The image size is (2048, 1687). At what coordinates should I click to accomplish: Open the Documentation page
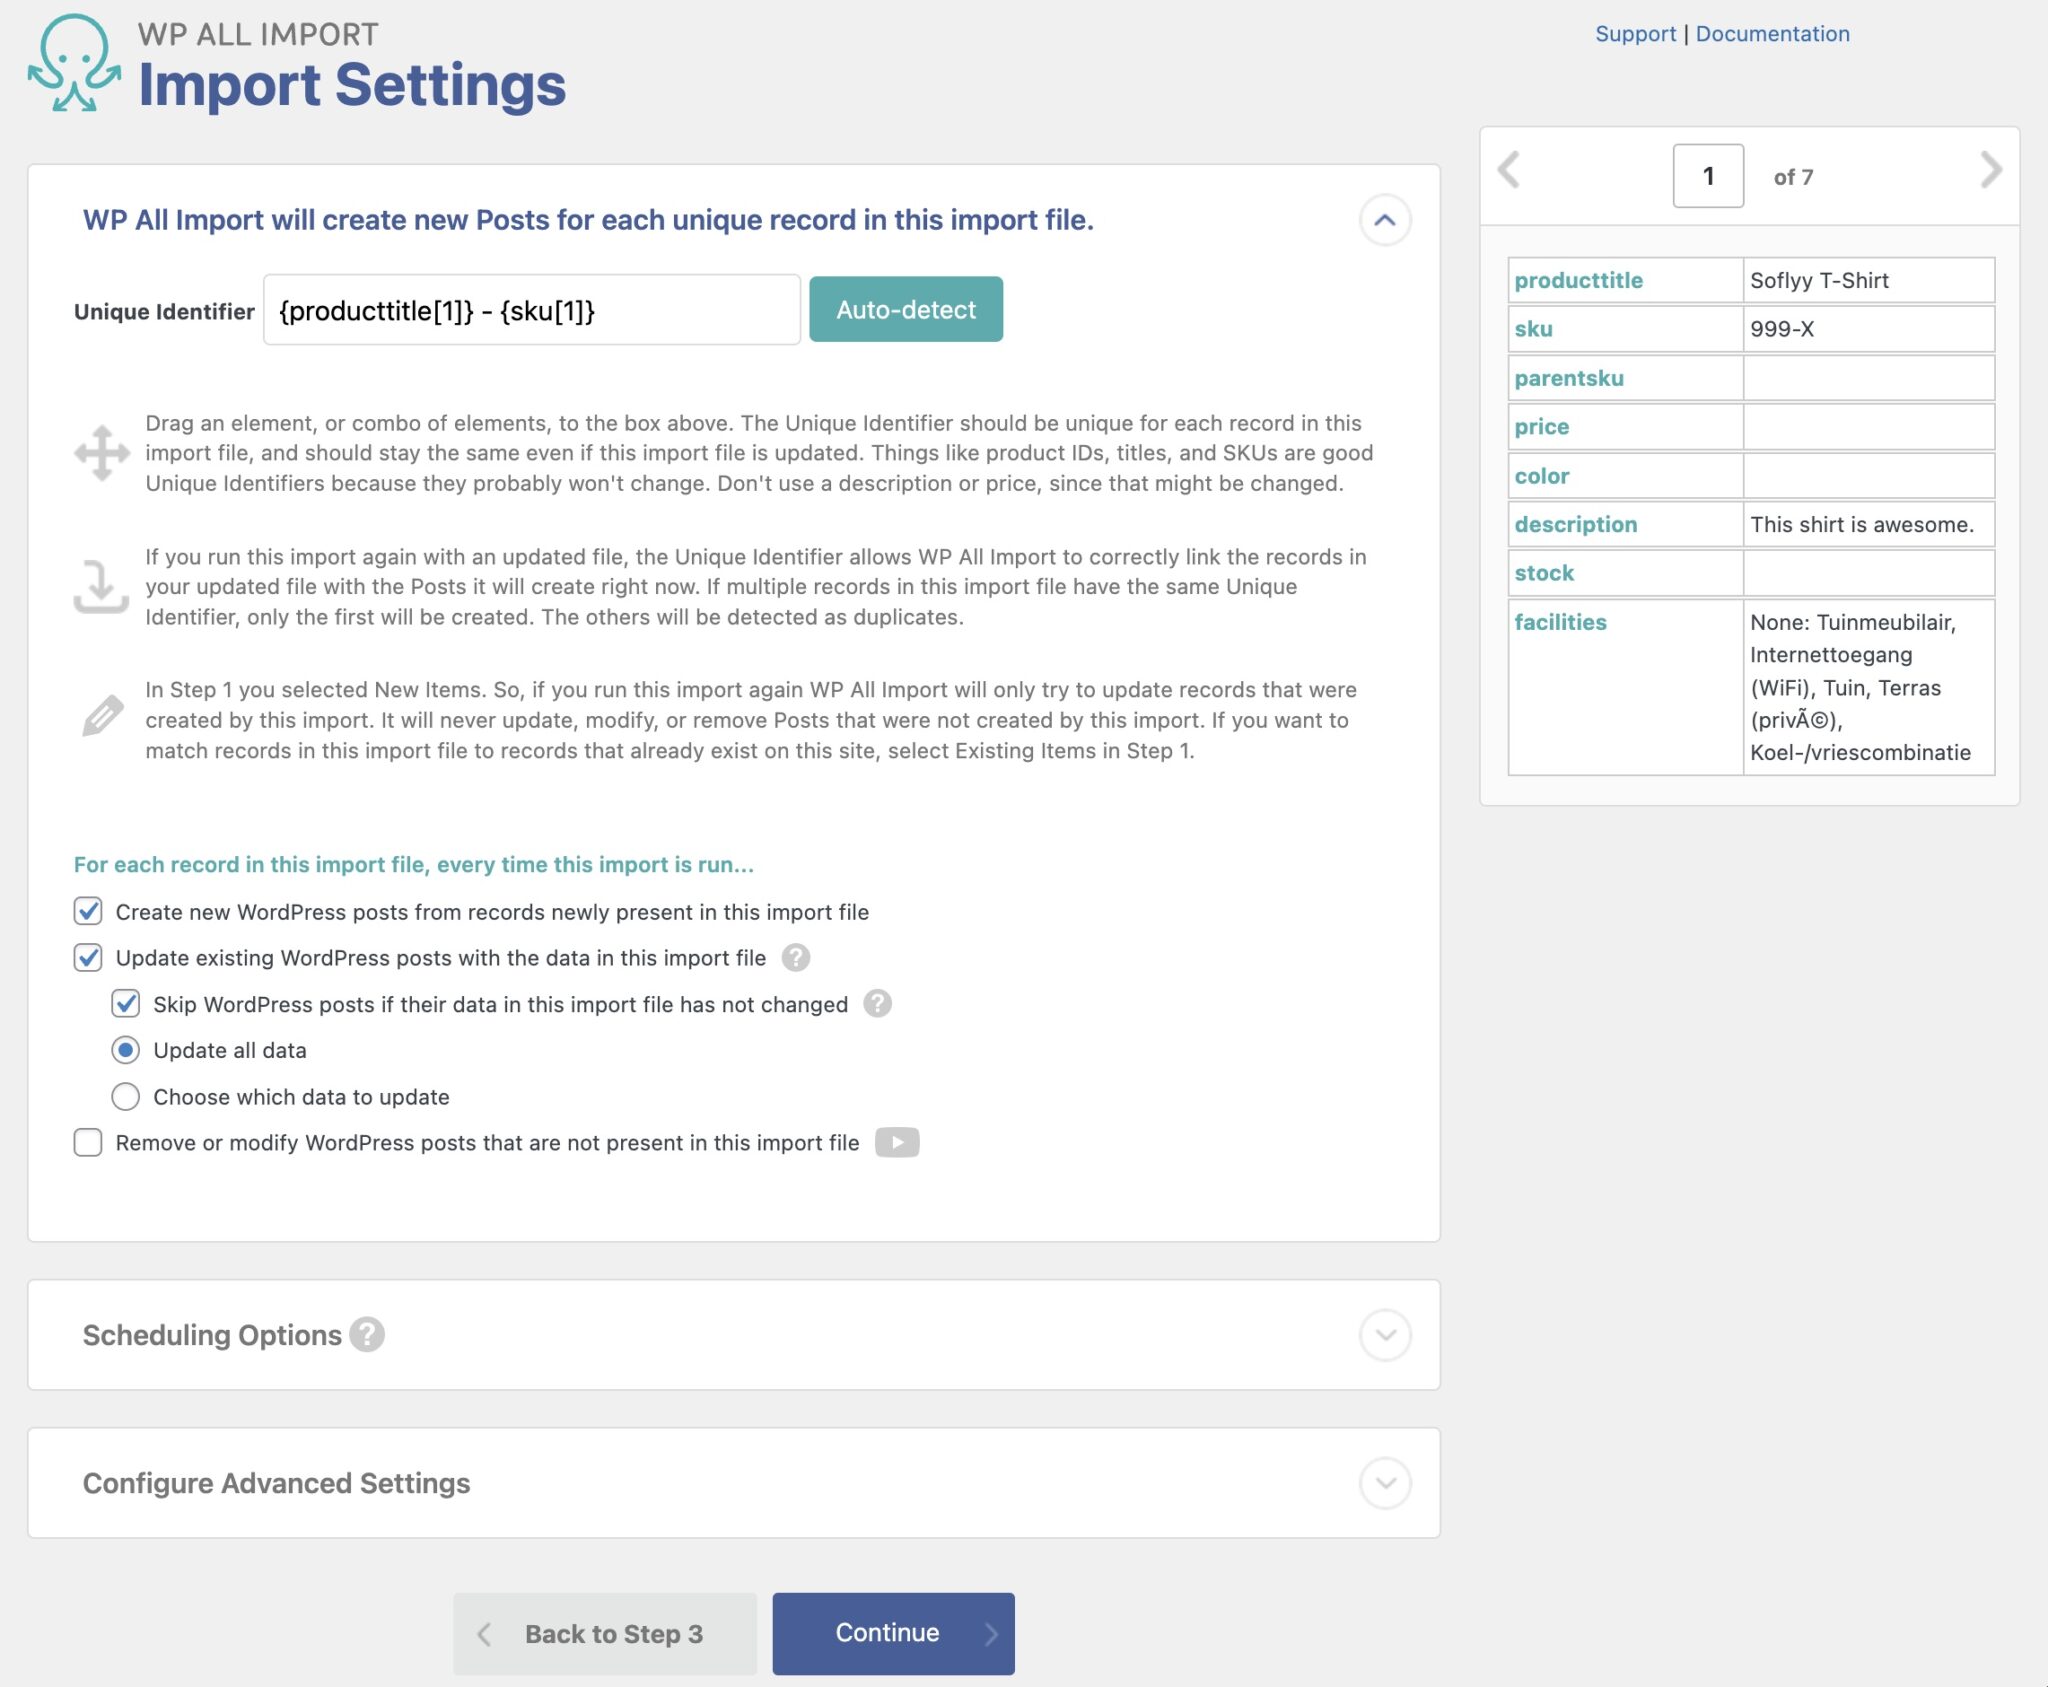(1772, 33)
